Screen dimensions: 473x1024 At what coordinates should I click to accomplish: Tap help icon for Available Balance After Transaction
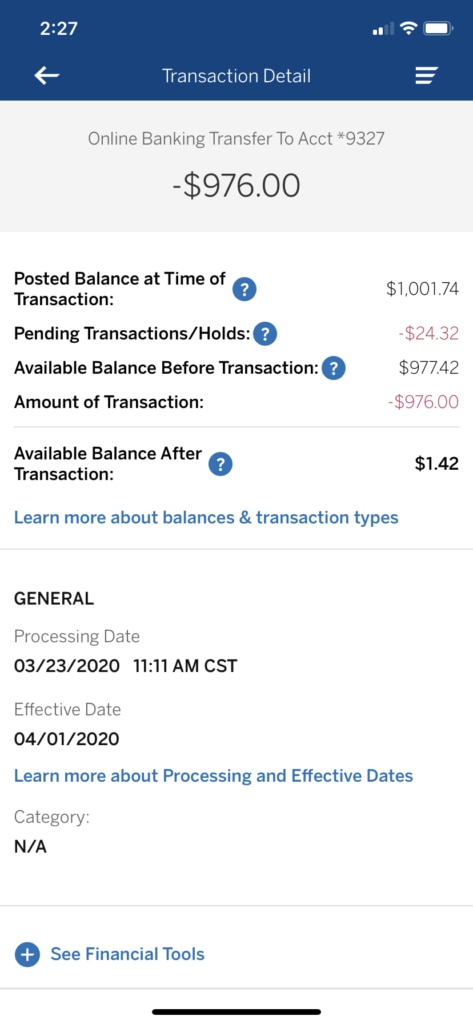click(x=221, y=464)
